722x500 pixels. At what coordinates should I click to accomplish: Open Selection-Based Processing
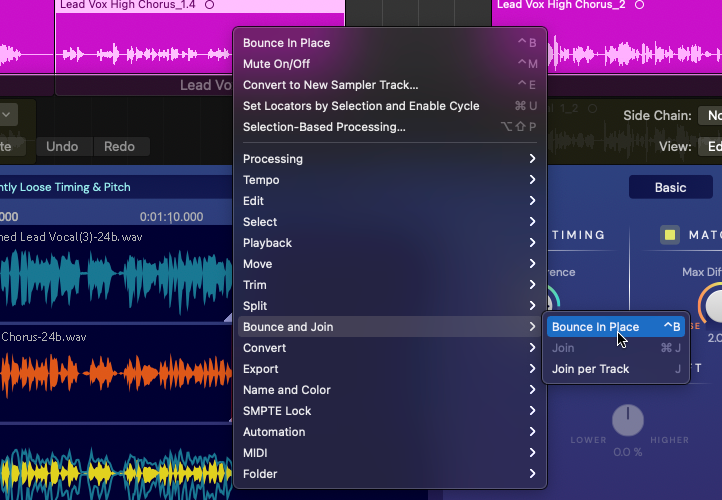click(324, 127)
